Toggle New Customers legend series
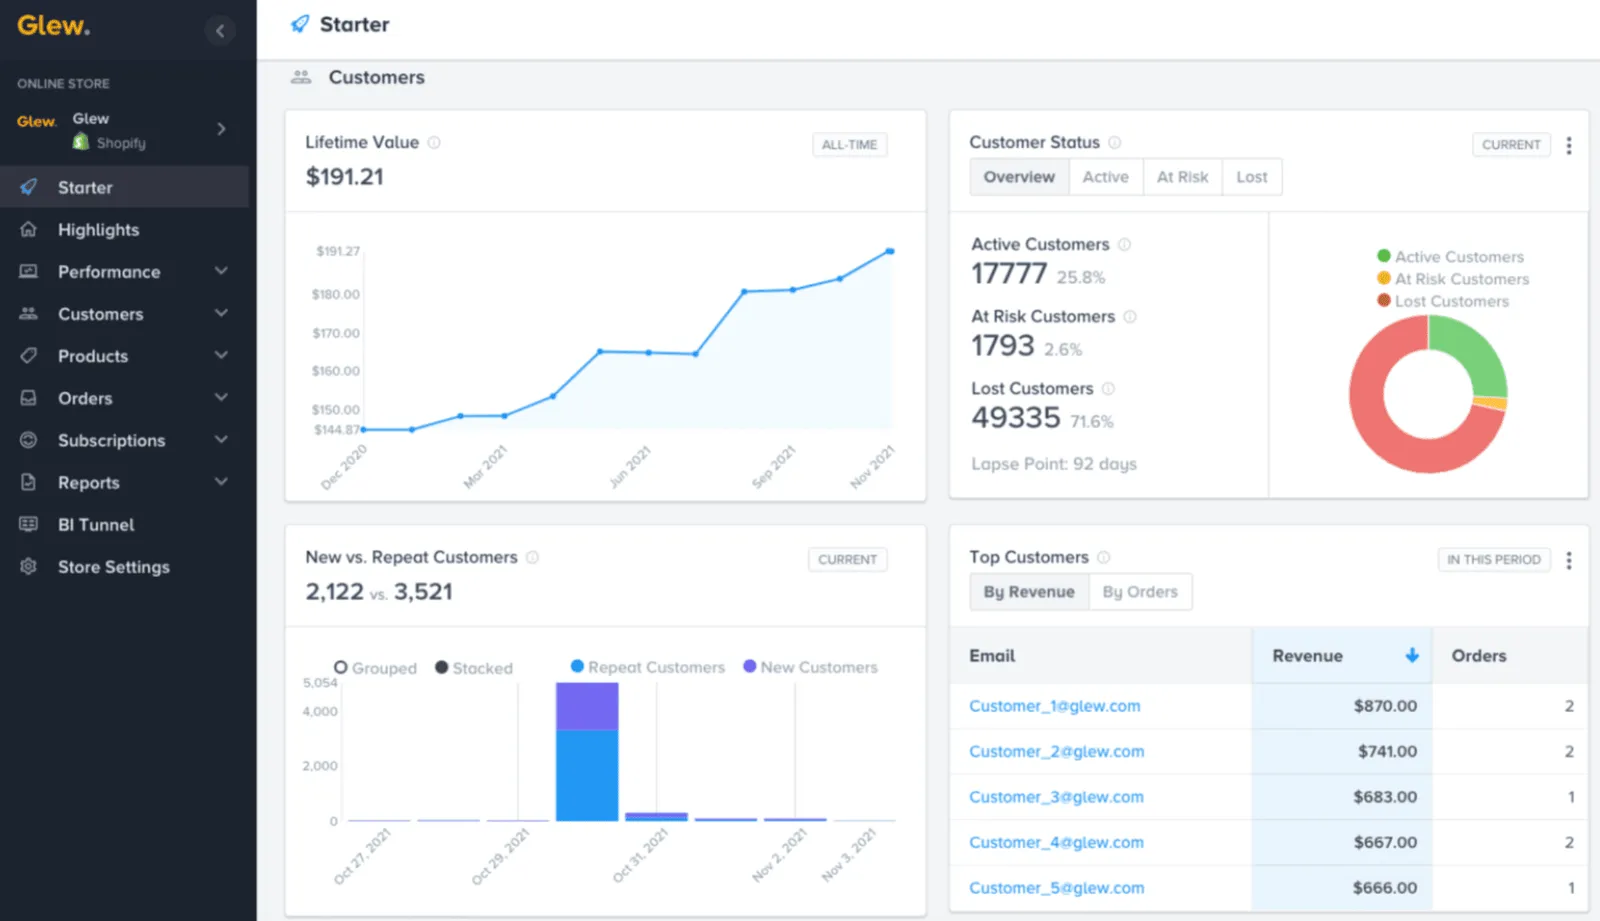This screenshot has width=1600, height=921. tap(810, 667)
